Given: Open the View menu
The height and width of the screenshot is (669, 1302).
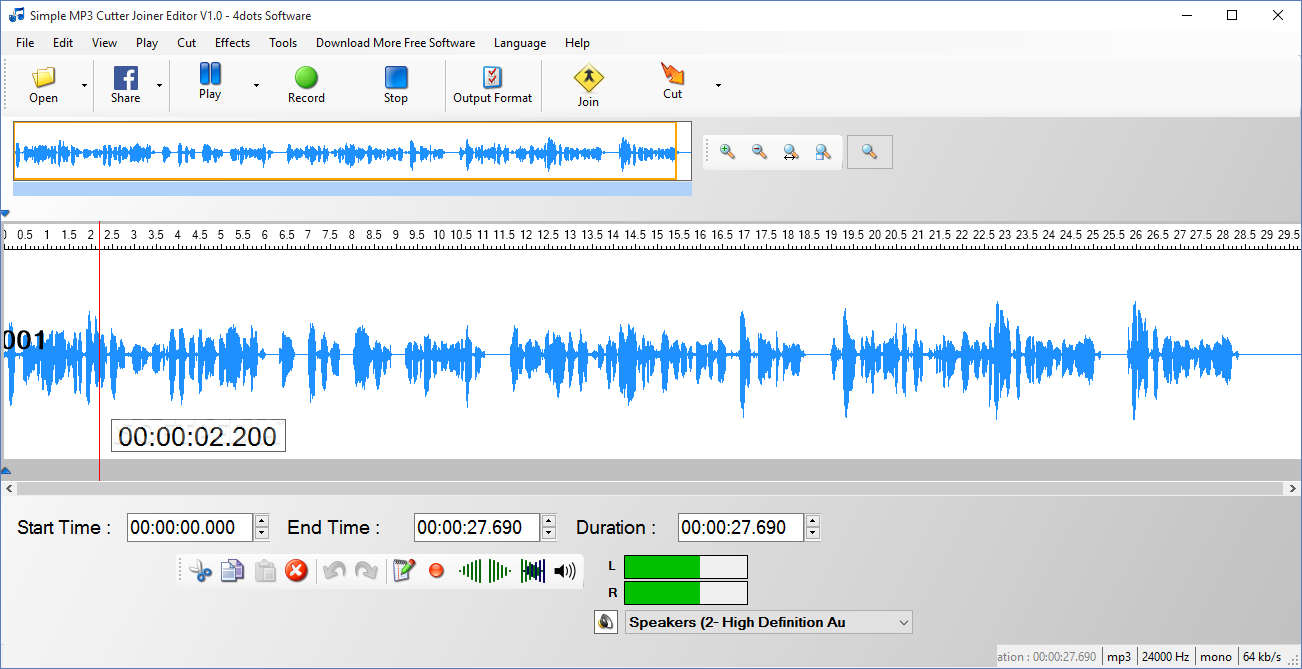Looking at the screenshot, I should coord(104,43).
